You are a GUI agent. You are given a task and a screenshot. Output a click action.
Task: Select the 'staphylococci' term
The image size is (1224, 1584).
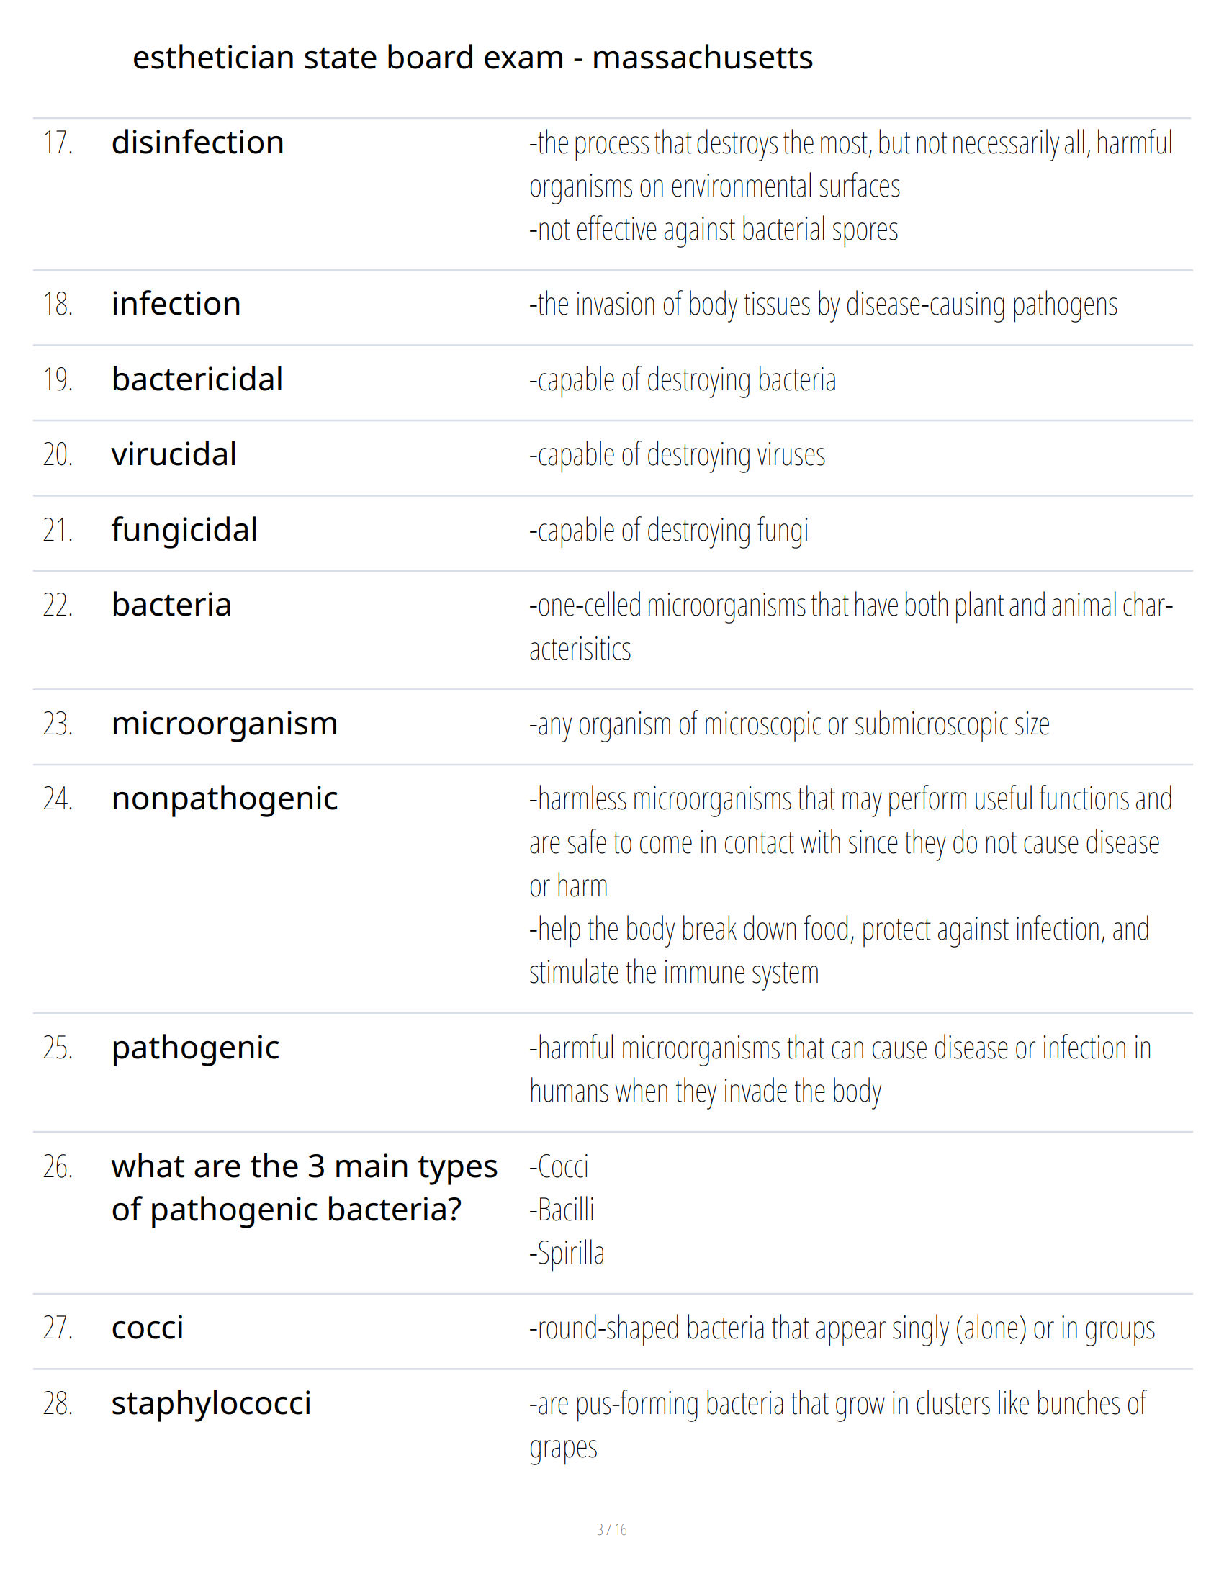coord(211,1404)
